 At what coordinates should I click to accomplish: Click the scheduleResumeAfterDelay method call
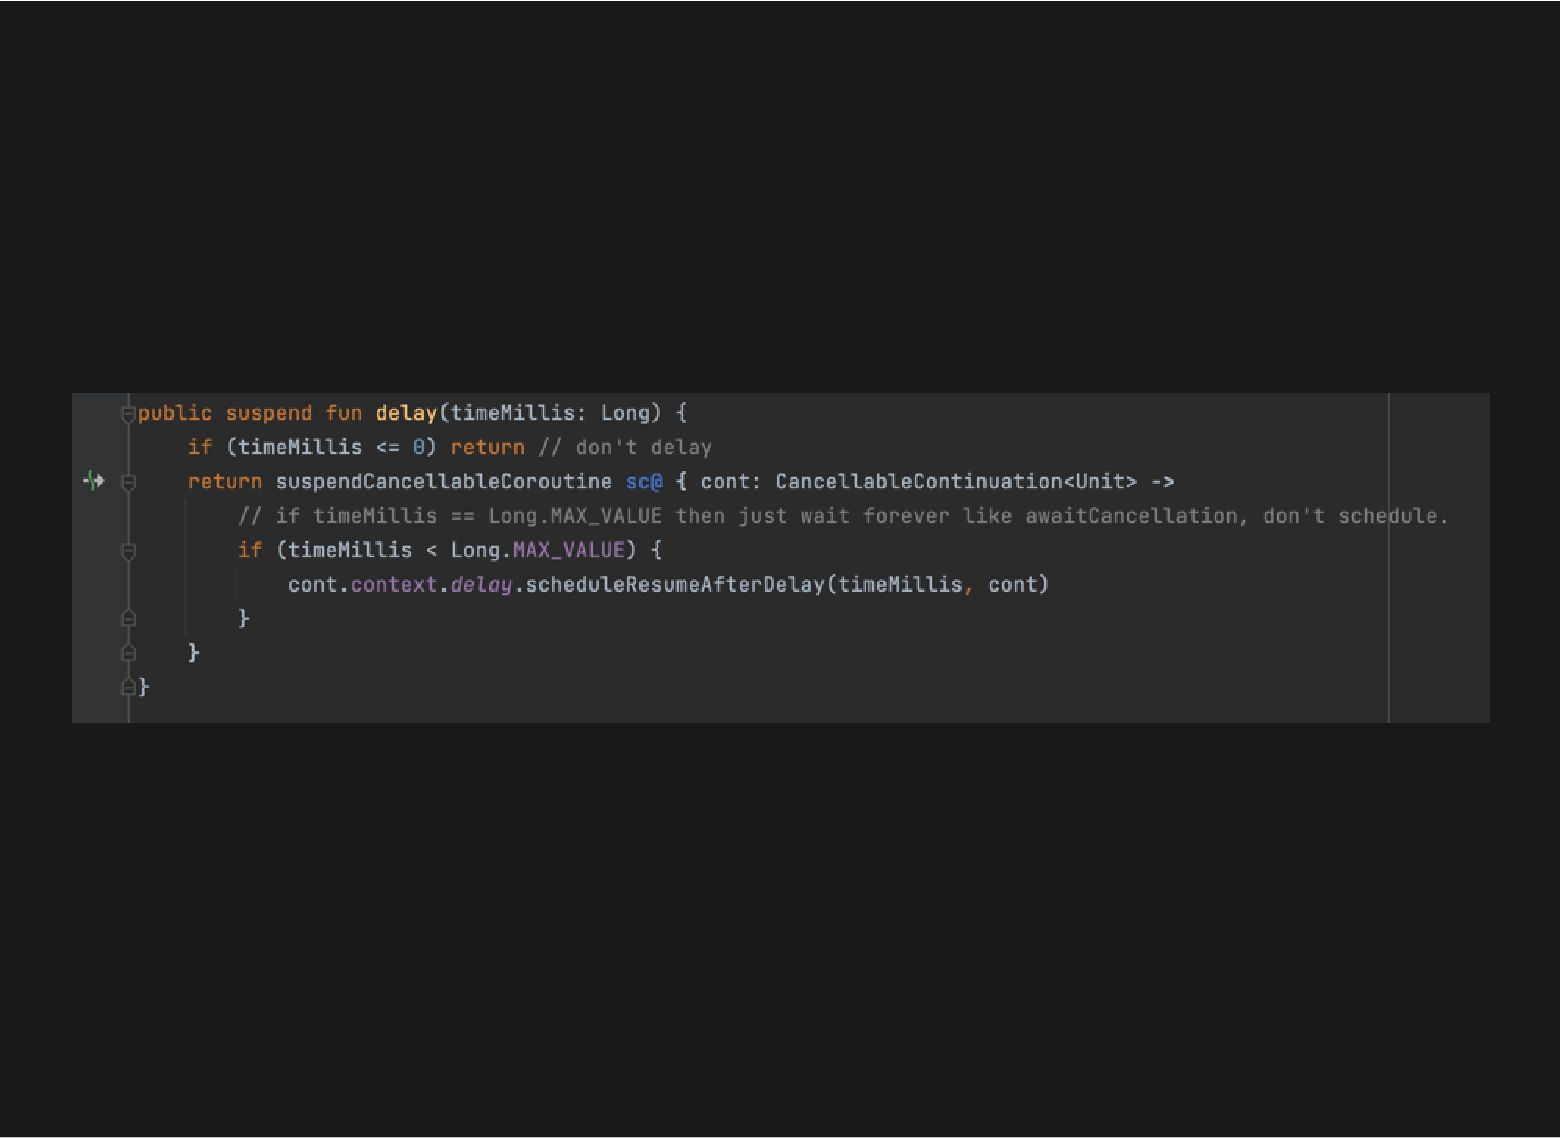tap(675, 584)
